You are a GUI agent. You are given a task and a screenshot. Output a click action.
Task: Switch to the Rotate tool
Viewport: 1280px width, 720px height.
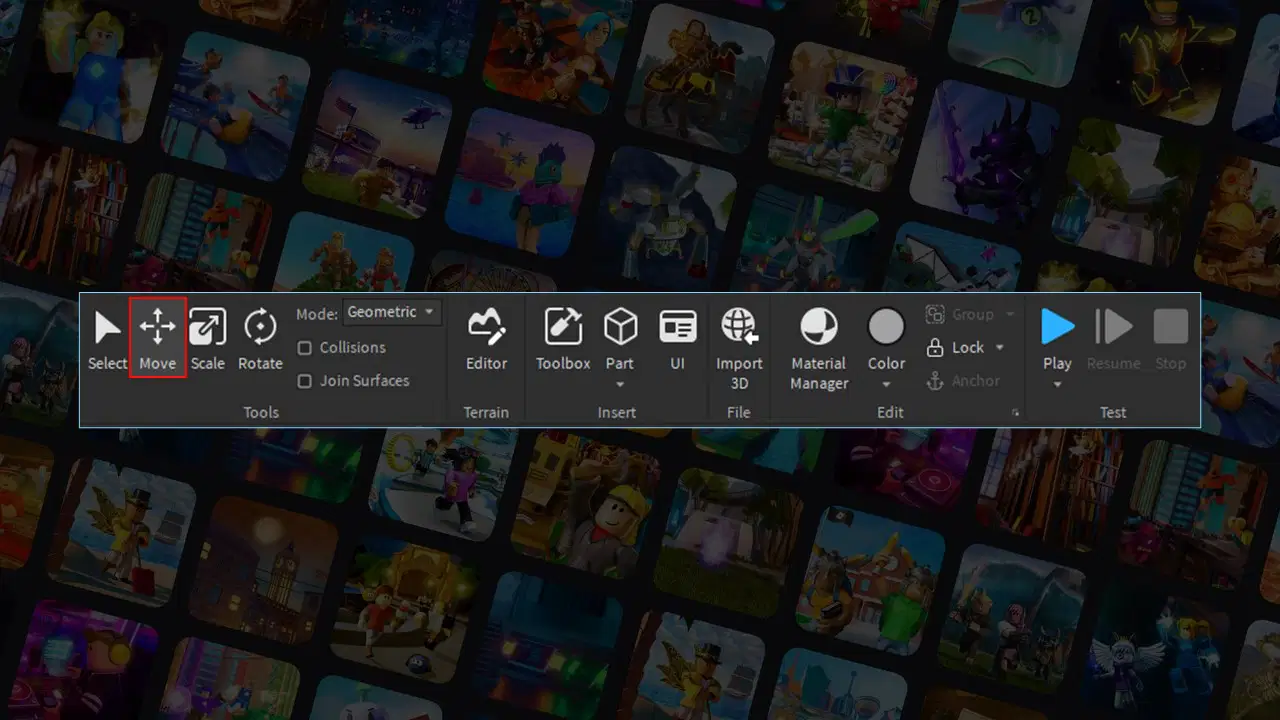click(260, 338)
